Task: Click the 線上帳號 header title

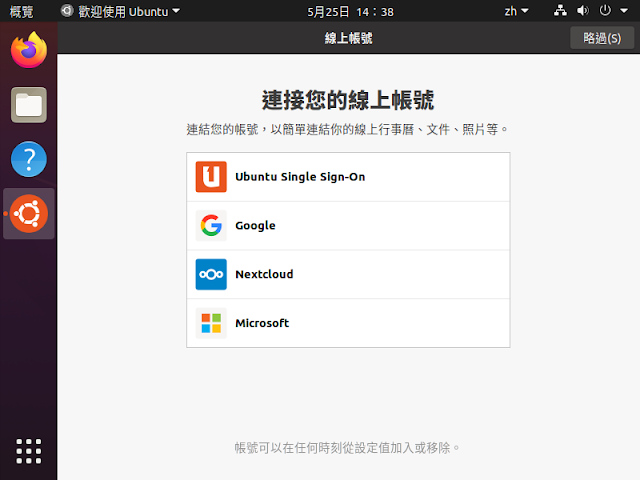Action: [x=349, y=38]
